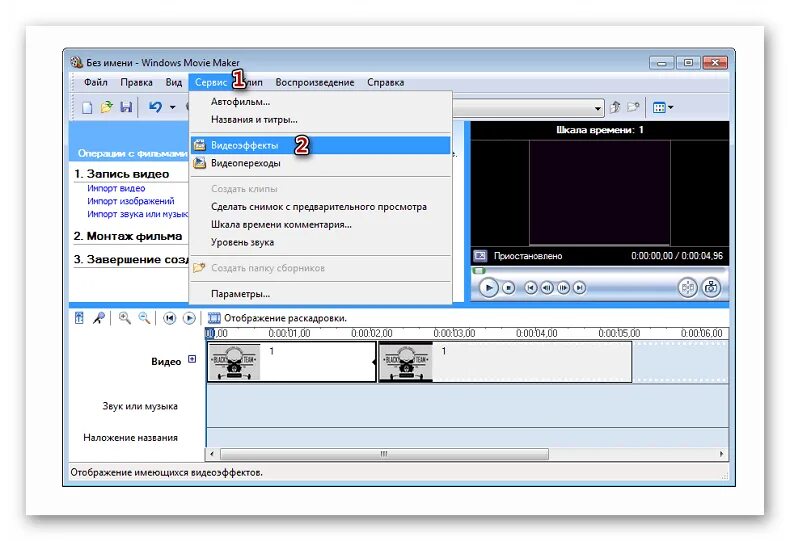Select Видеоэффекты in the Сервис menu
The height and width of the screenshot is (541, 790).
coord(320,146)
